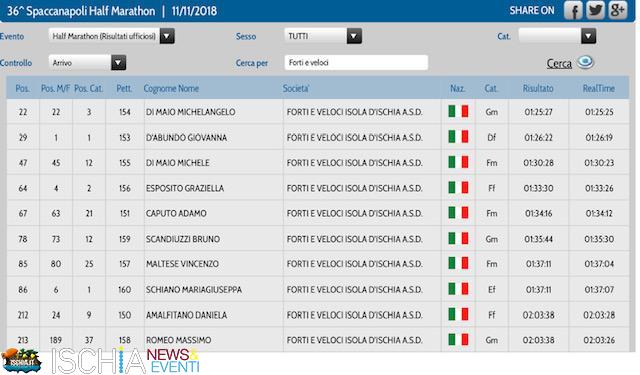Click into the Cerca per text field
Viewport: 640px width, 375px height.
point(356,62)
